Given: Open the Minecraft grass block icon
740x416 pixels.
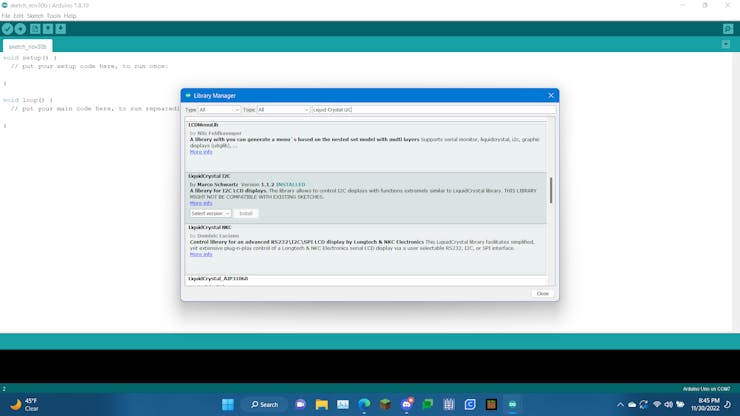Looking at the screenshot, I should pyautogui.click(x=385, y=404).
